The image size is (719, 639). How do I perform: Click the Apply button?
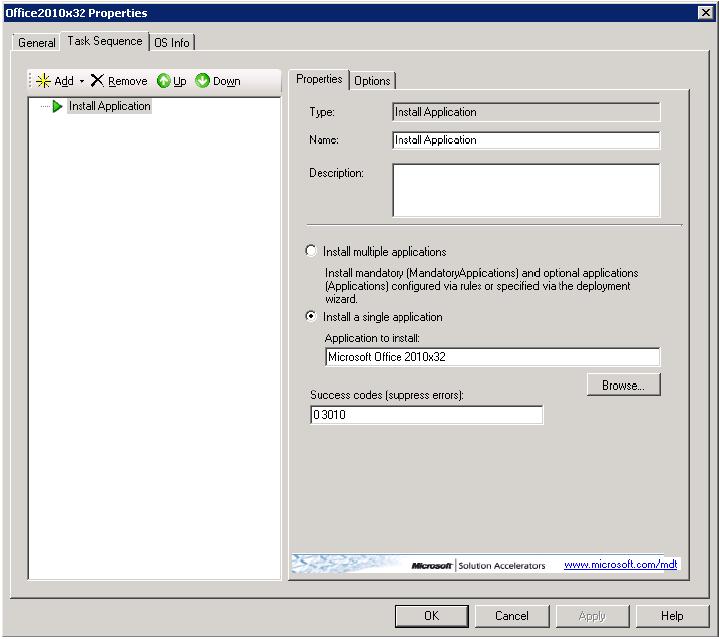pyautogui.click(x=592, y=616)
